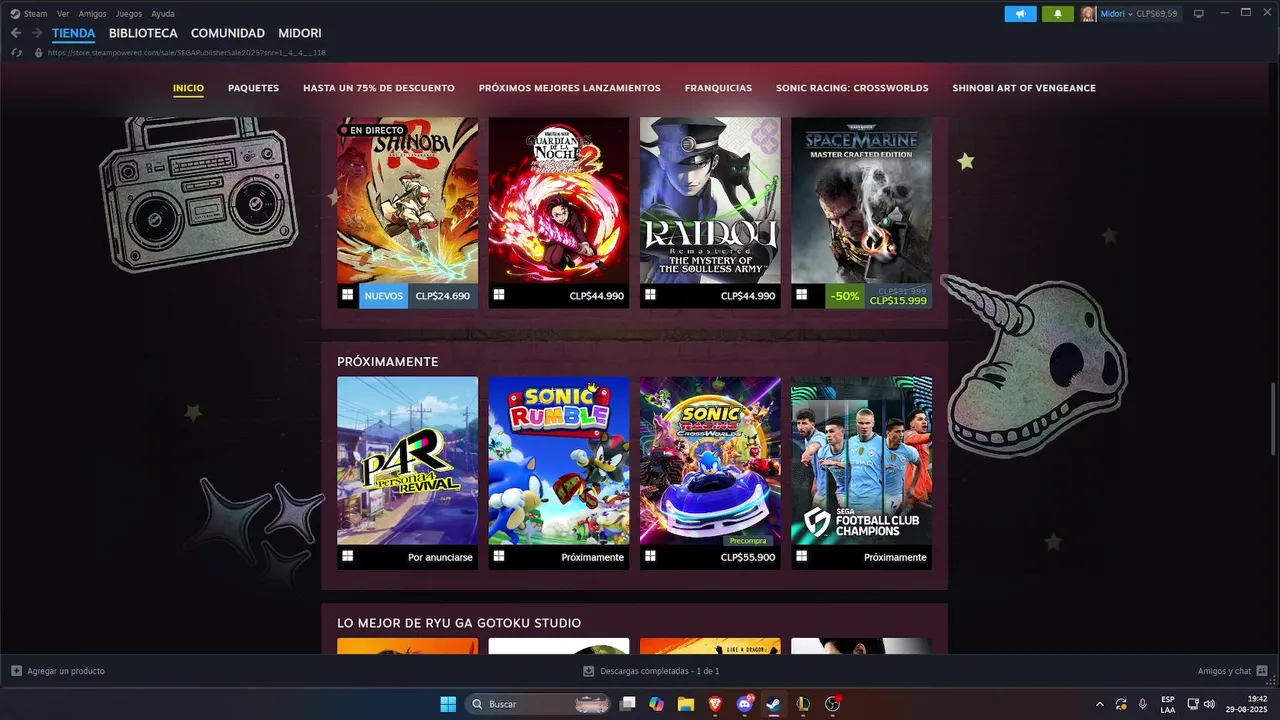Click the downloads icon in bottom bar
Image resolution: width=1280 pixels, height=720 pixels.
(x=589, y=671)
